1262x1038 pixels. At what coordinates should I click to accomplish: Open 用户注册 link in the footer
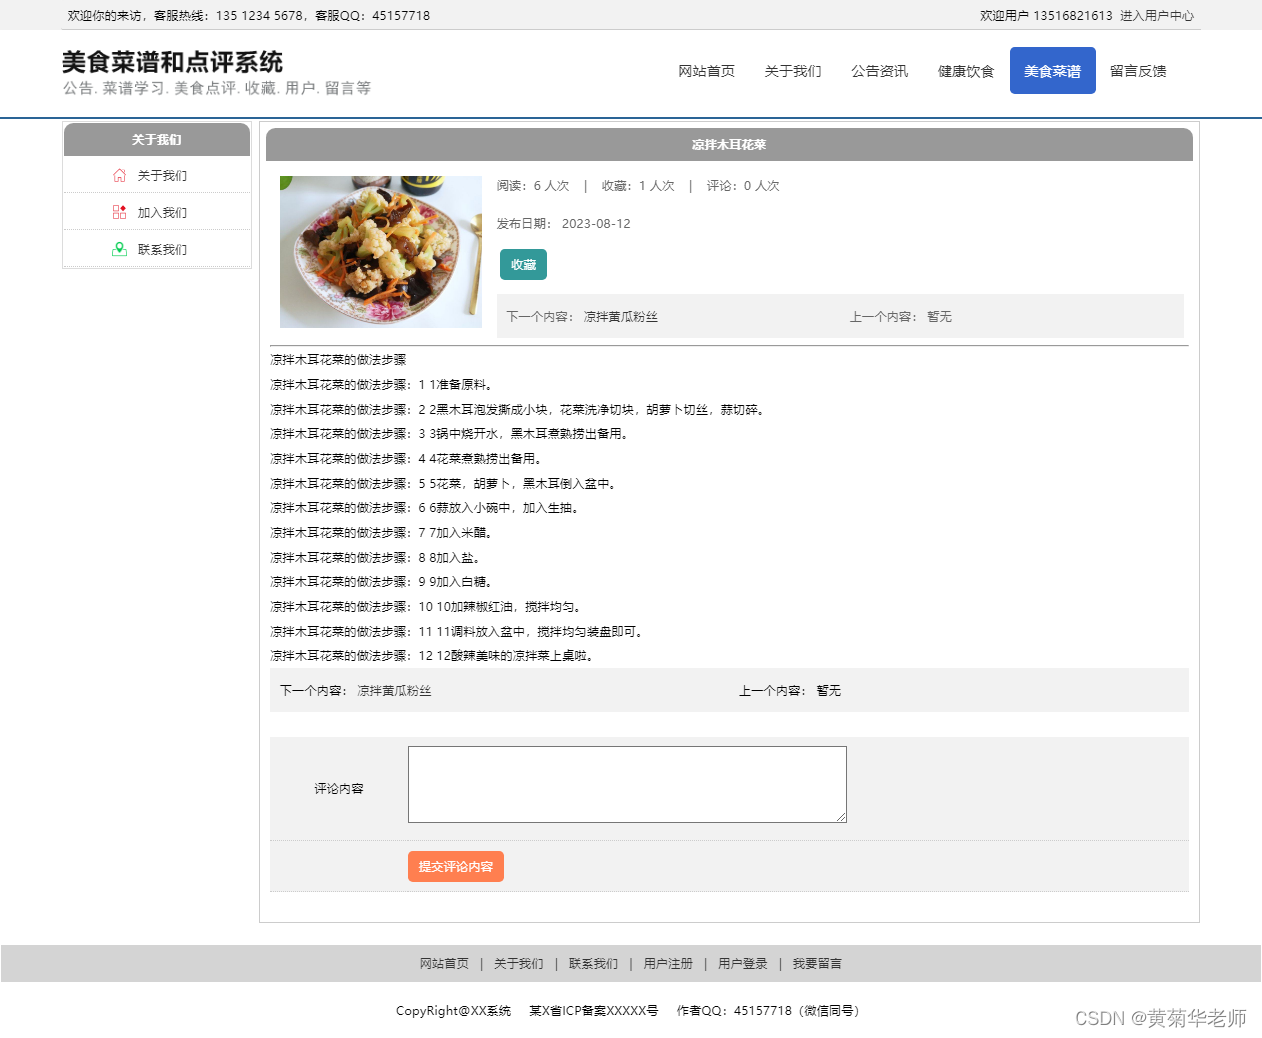pyautogui.click(x=668, y=963)
